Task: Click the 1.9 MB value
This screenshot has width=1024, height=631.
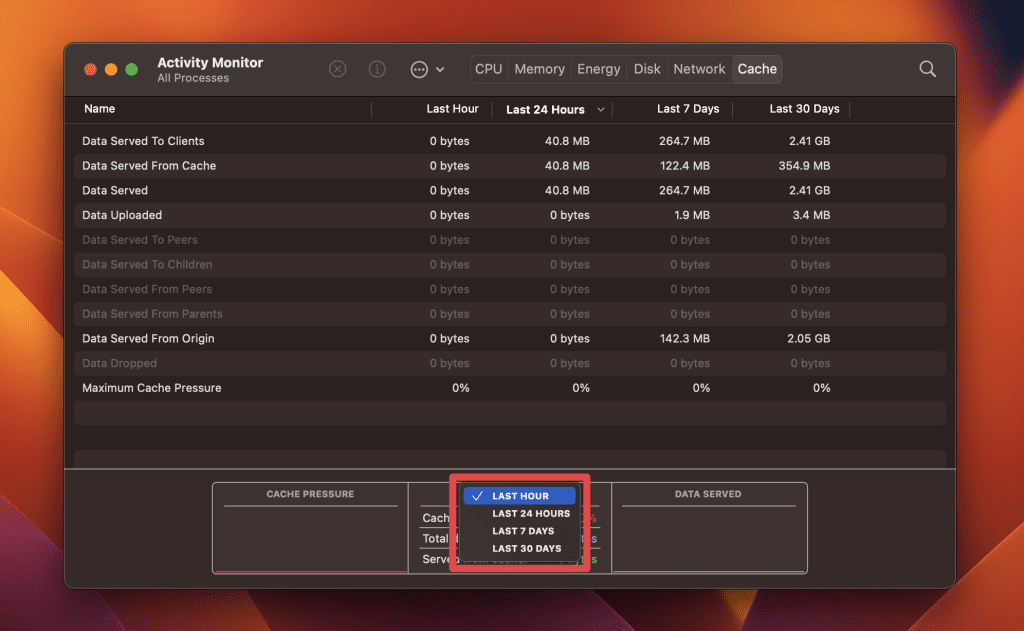Action: 692,215
